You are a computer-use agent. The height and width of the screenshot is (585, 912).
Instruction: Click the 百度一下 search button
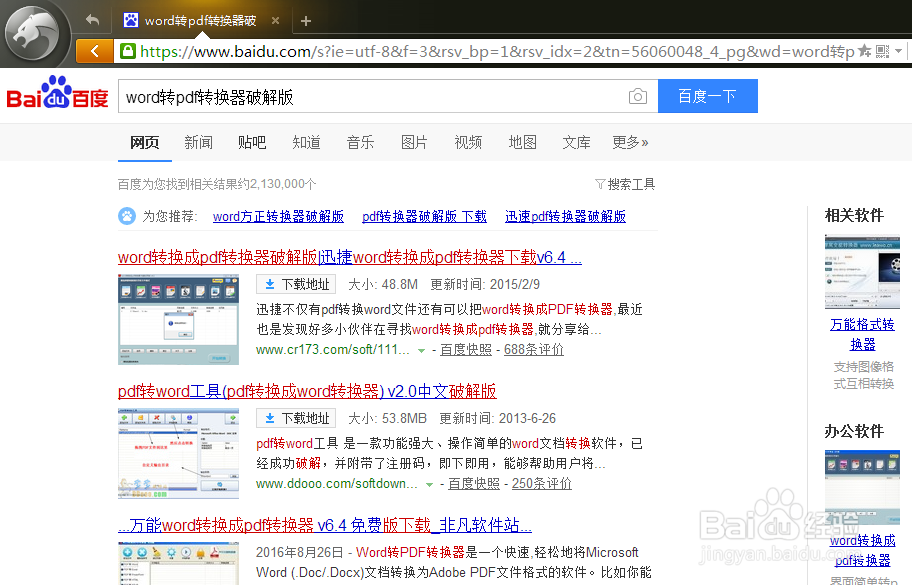pos(707,96)
